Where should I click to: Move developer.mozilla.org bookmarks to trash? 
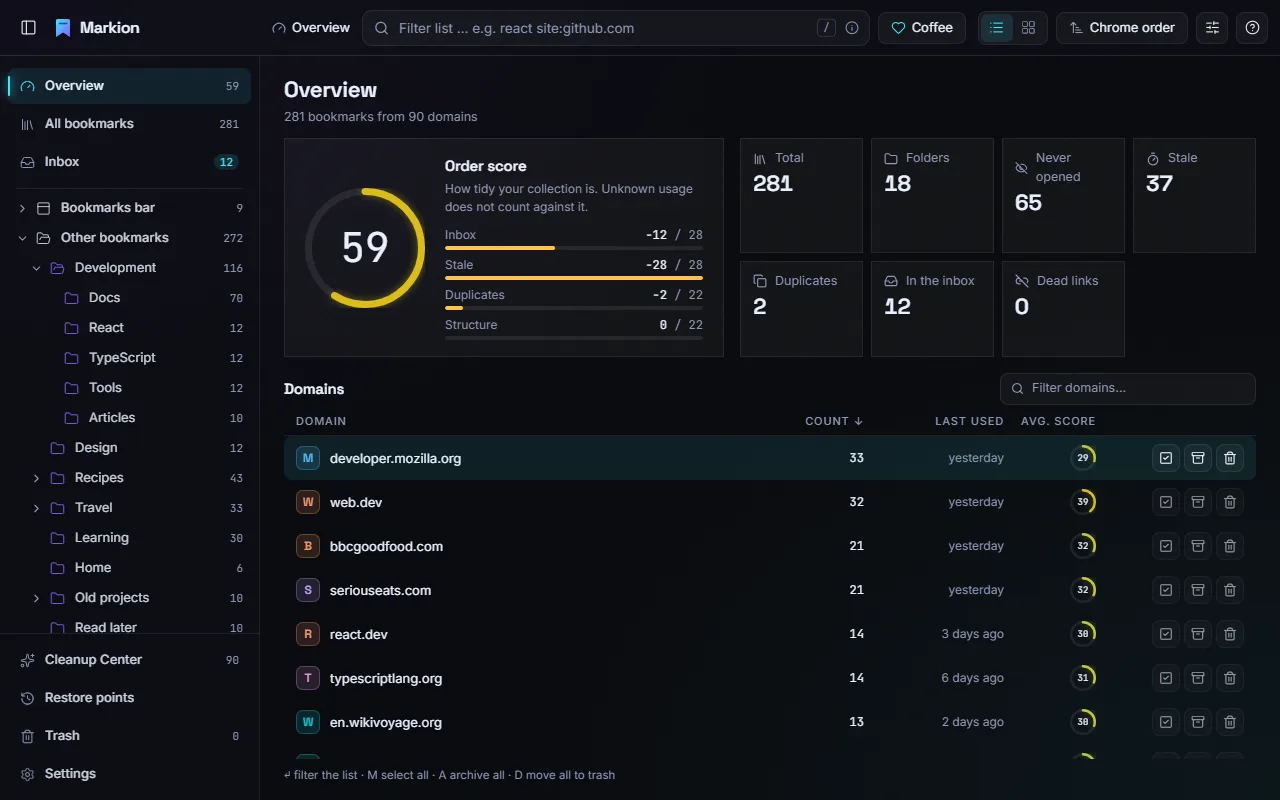point(1230,458)
